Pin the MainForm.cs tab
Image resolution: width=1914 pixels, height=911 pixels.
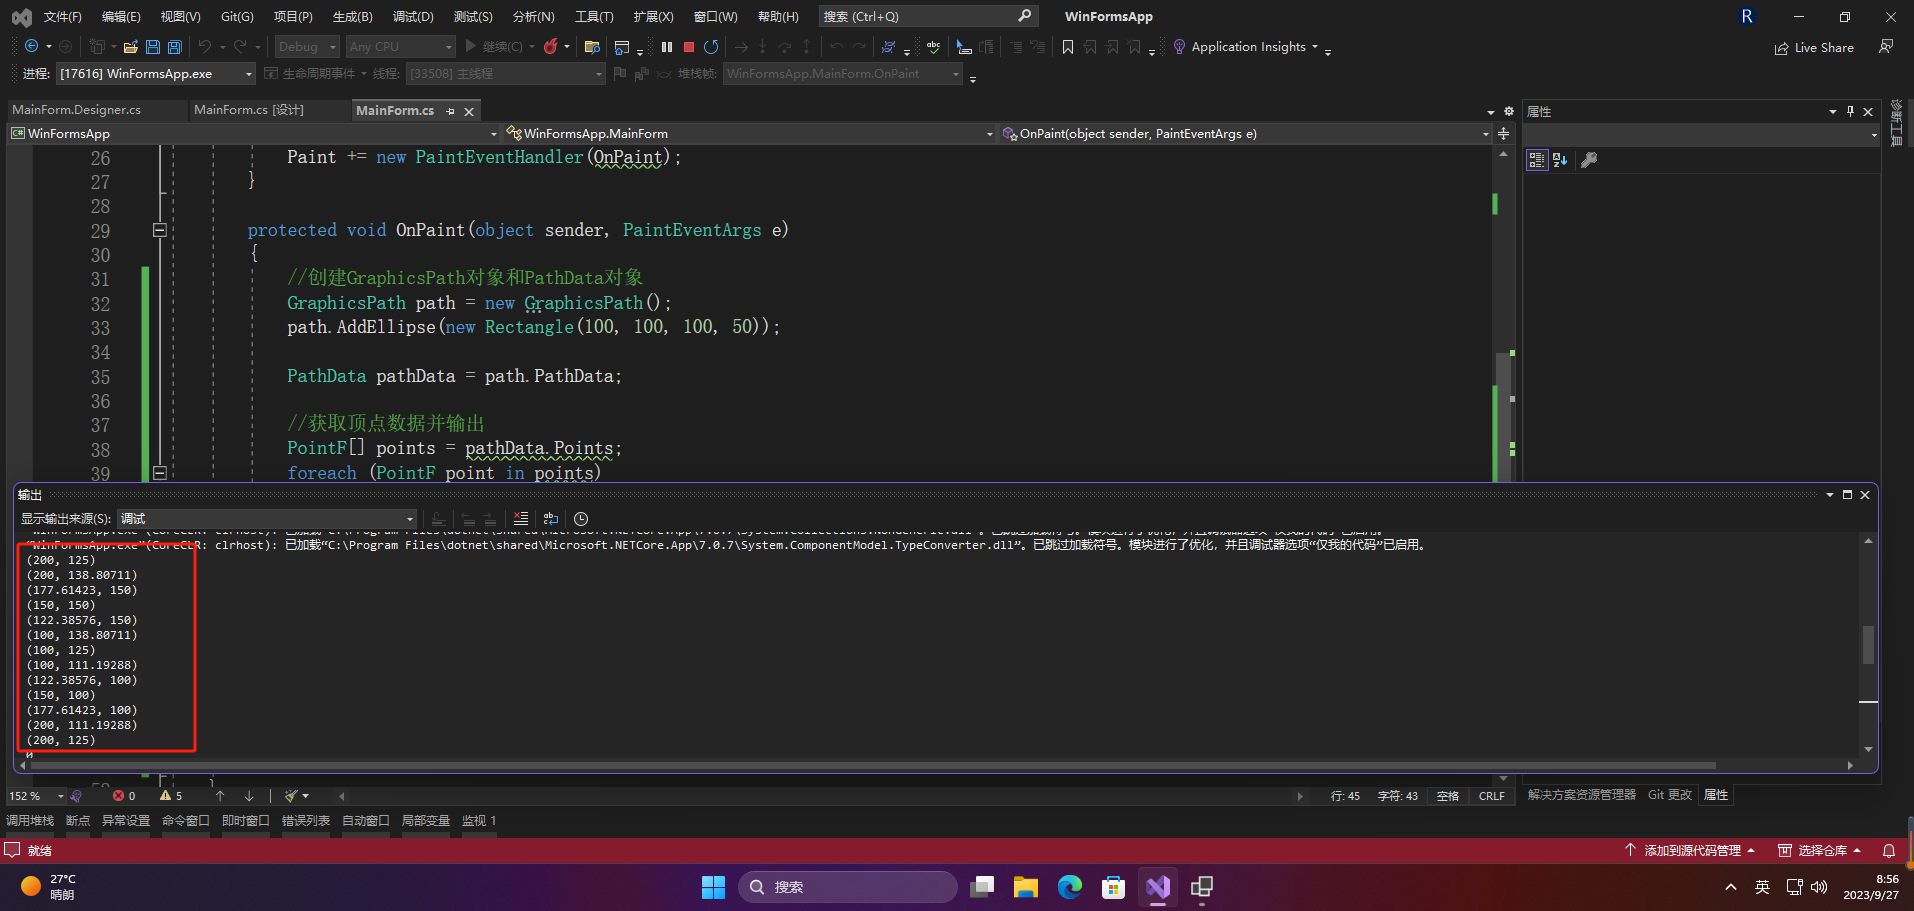pyautogui.click(x=451, y=111)
